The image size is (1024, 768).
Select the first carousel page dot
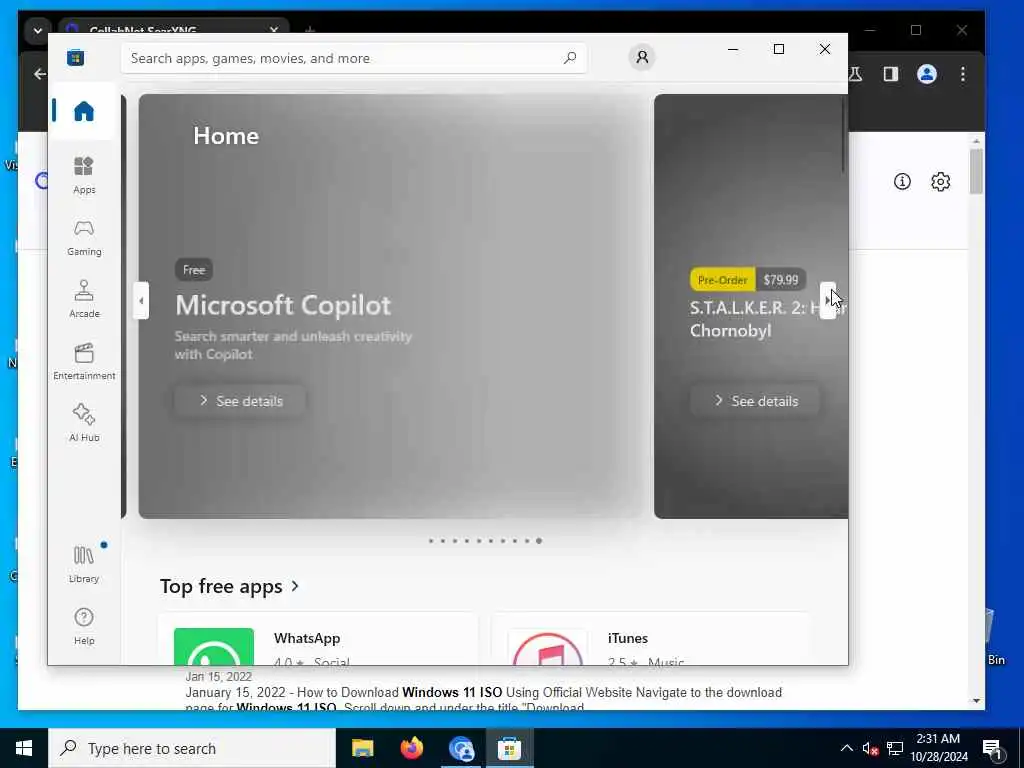tap(431, 541)
